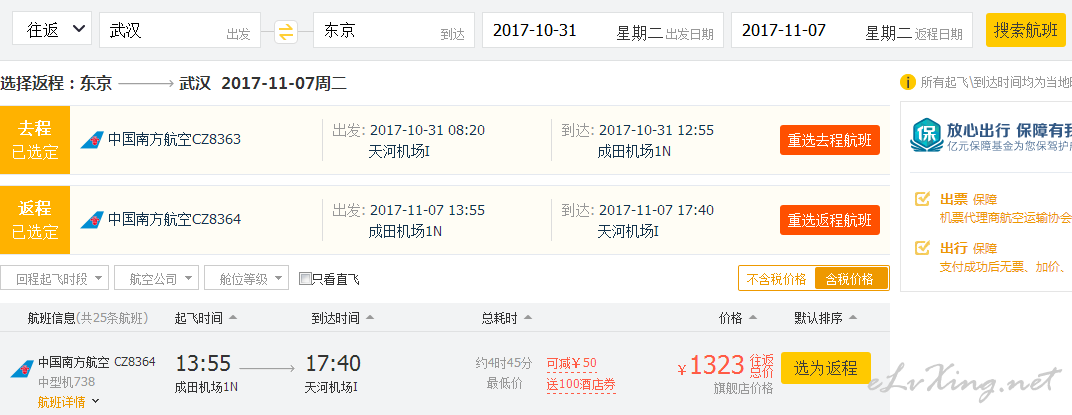
Task: Click the green 保 guarantee shield icon
Action: pos(925,135)
